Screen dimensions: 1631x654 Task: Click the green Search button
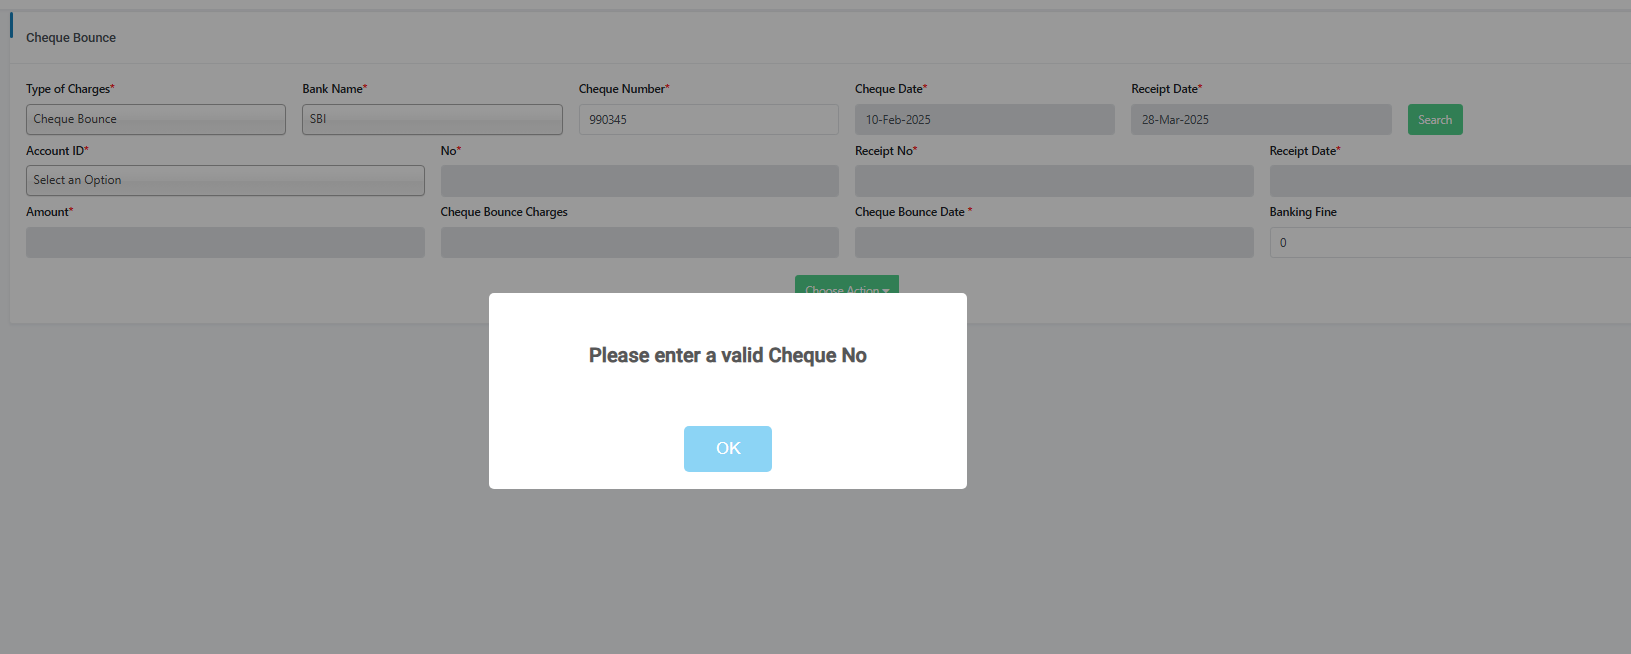click(1435, 119)
